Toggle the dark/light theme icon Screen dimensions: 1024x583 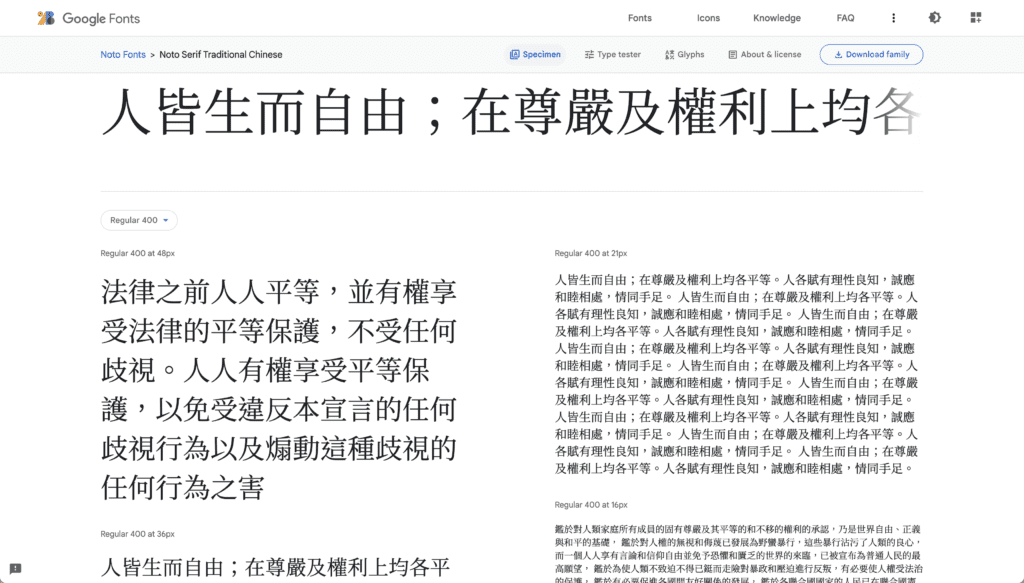934,18
